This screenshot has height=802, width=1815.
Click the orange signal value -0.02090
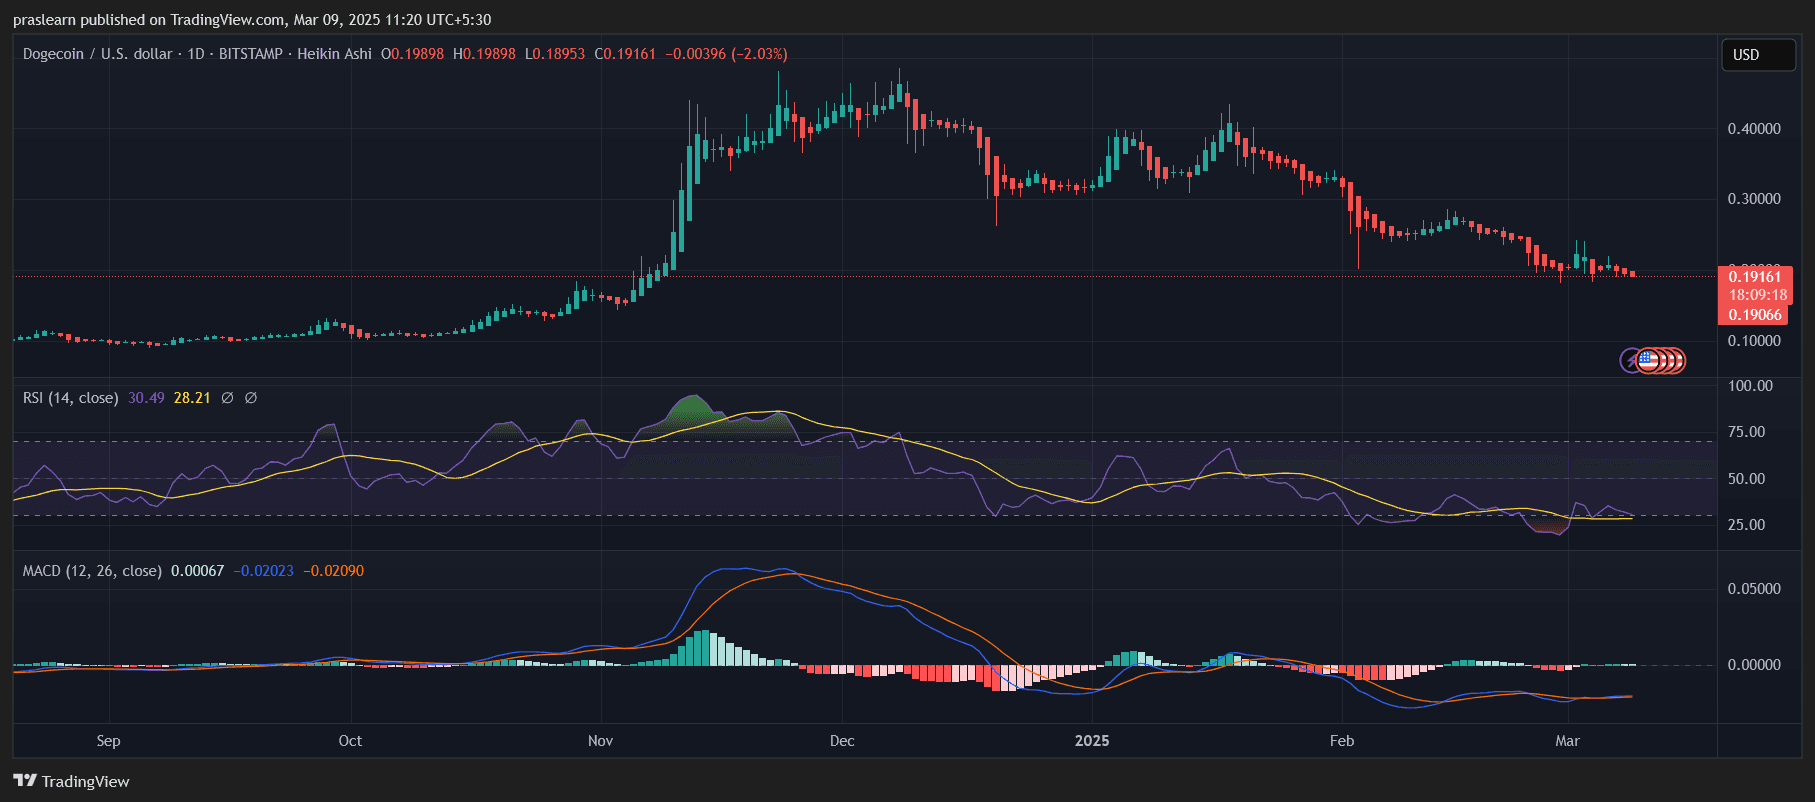point(334,571)
